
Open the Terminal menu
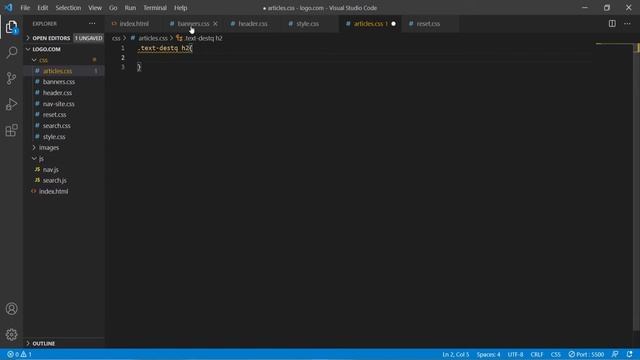(155, 8)
